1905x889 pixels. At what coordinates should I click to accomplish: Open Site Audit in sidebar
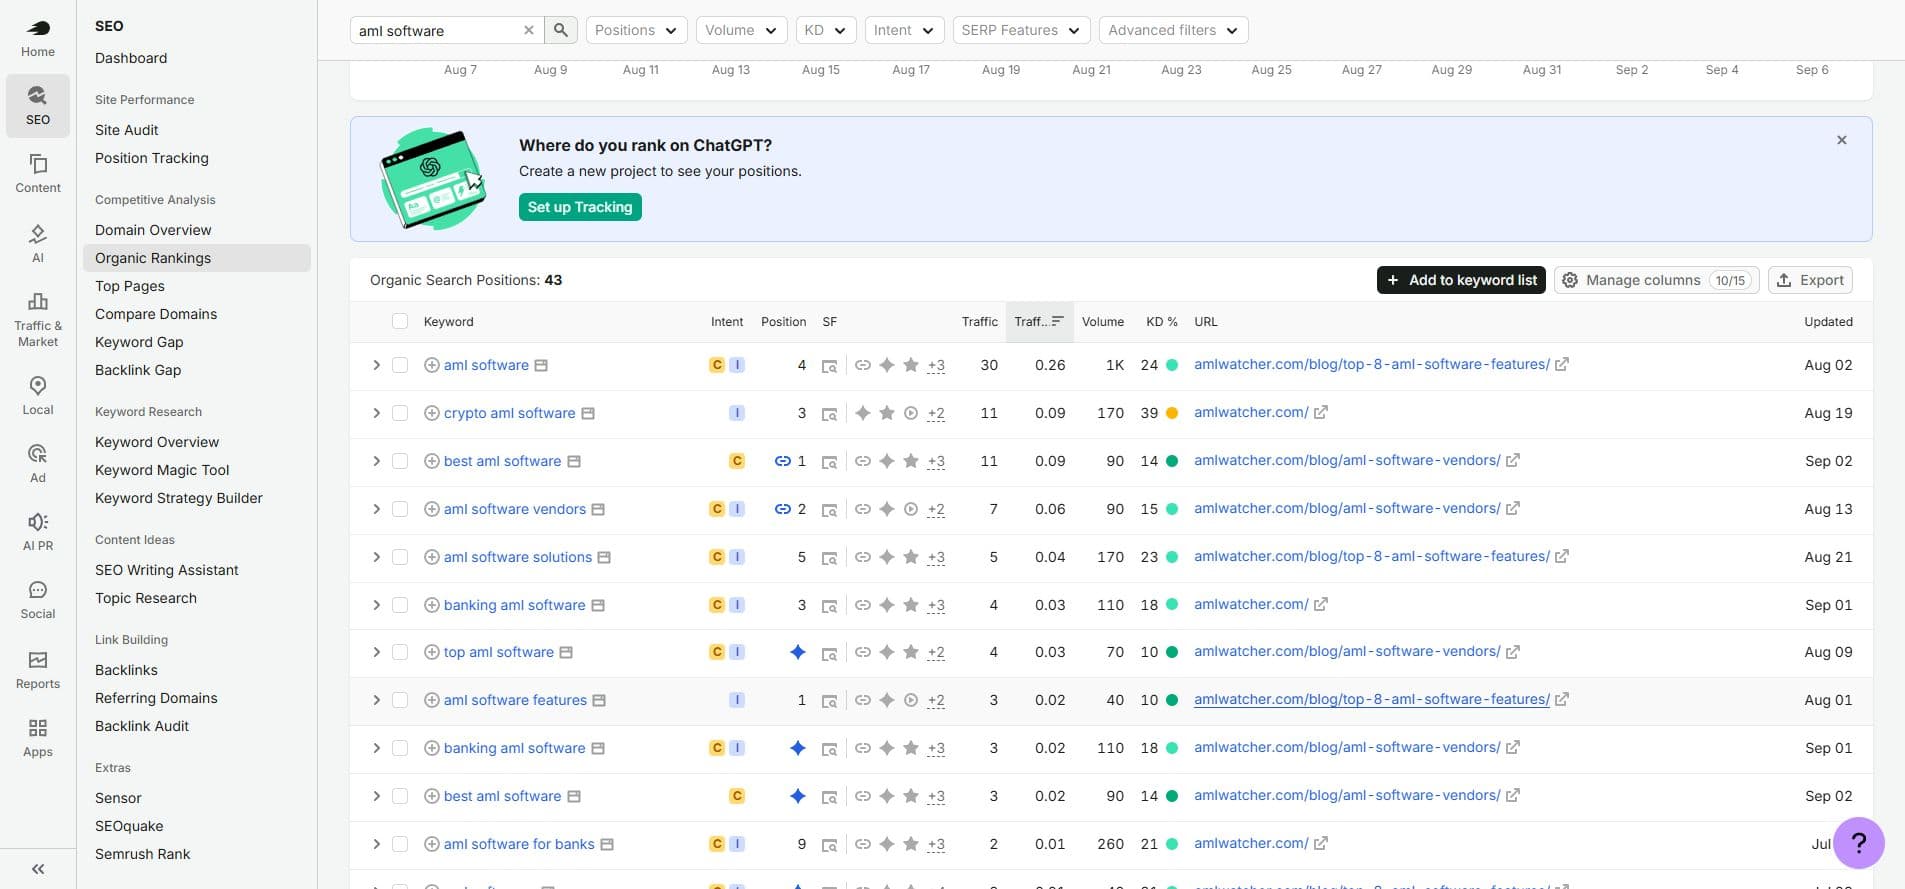pos(127,130)
